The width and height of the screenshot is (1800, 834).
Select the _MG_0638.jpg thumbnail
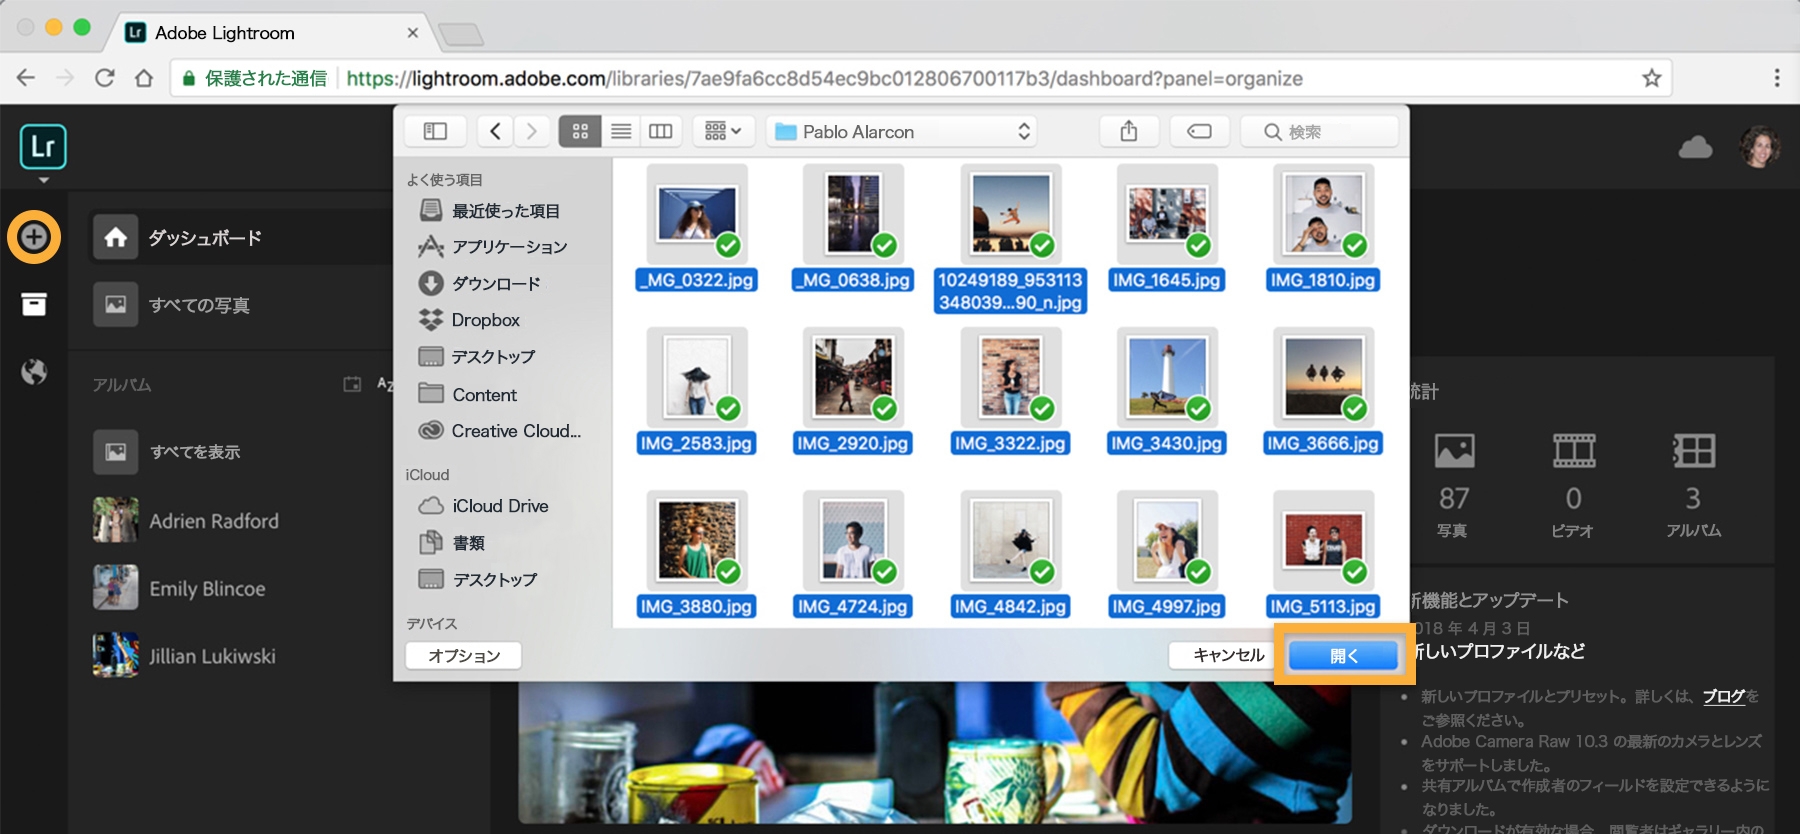[x=853, y=213]
